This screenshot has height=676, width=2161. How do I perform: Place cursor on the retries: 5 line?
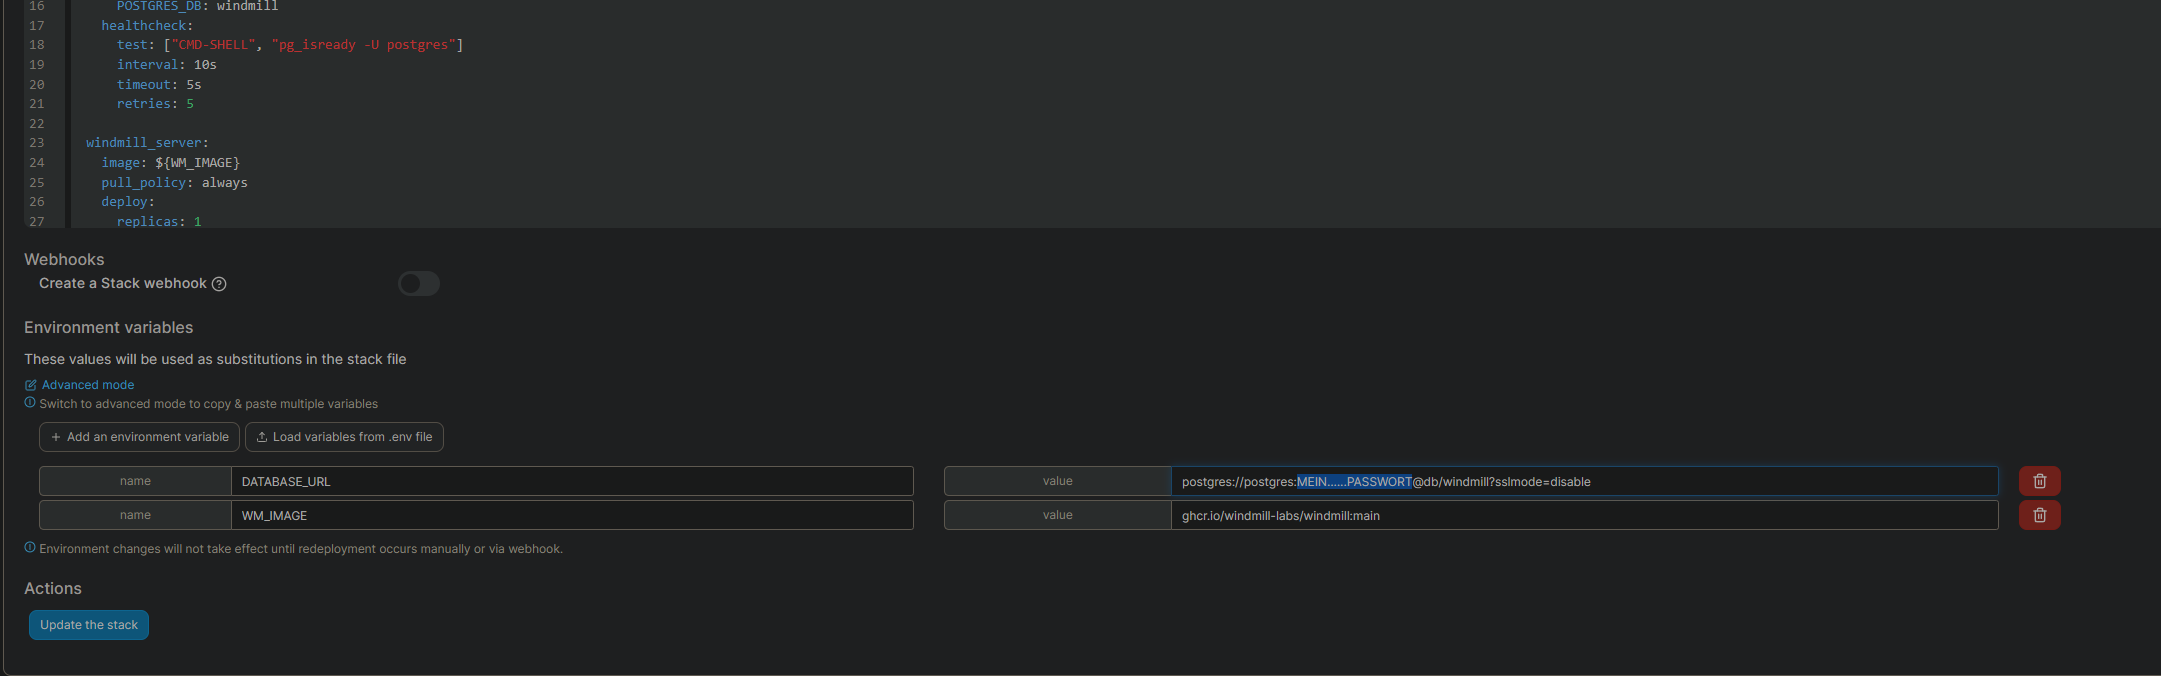pos(155,104)
